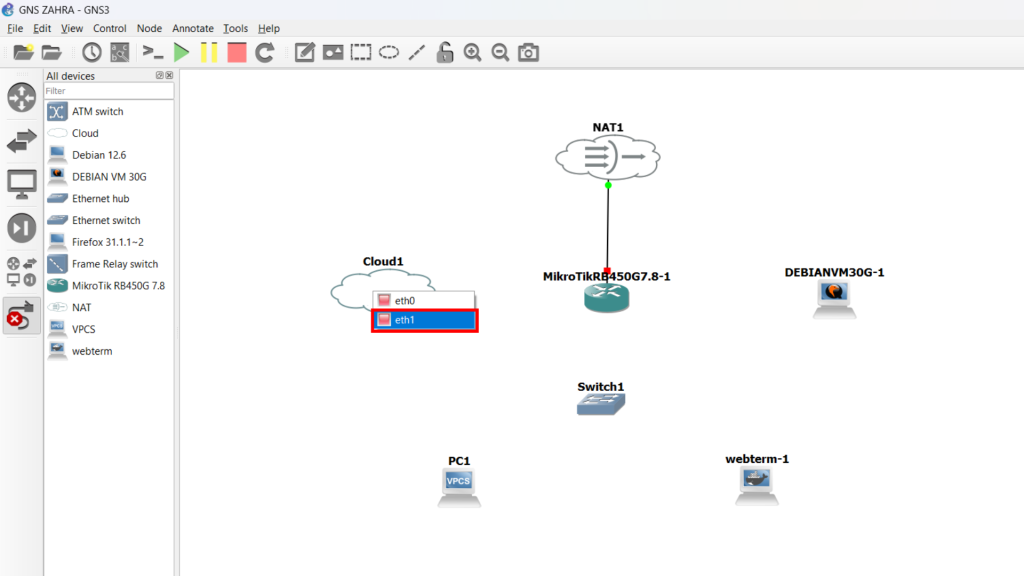This screenshot has height=576, width=1024.
Task: Open console to all devices
Action: point(152,53)
